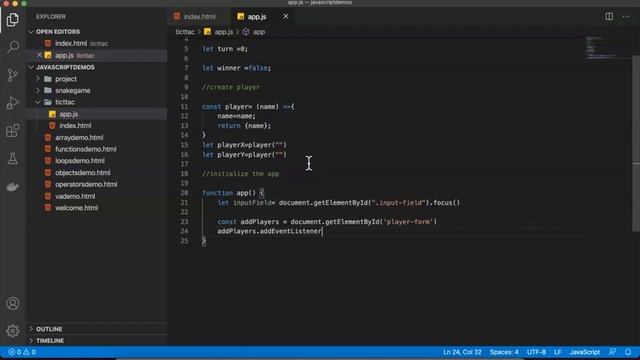The image size is (640, 360).
Task: Click the EXPLORER panel title
Action: (51, 17)
